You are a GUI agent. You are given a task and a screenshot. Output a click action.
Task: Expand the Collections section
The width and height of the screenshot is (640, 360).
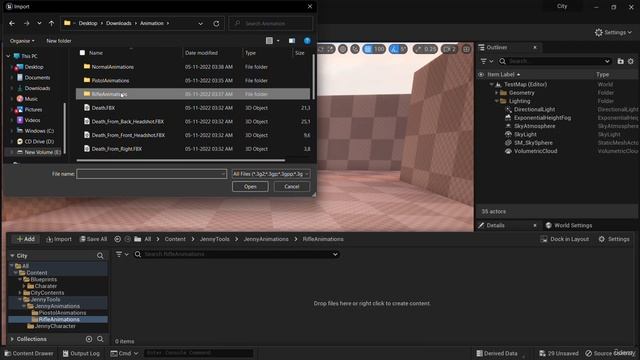pyautogui.click(x=12, y=339)
